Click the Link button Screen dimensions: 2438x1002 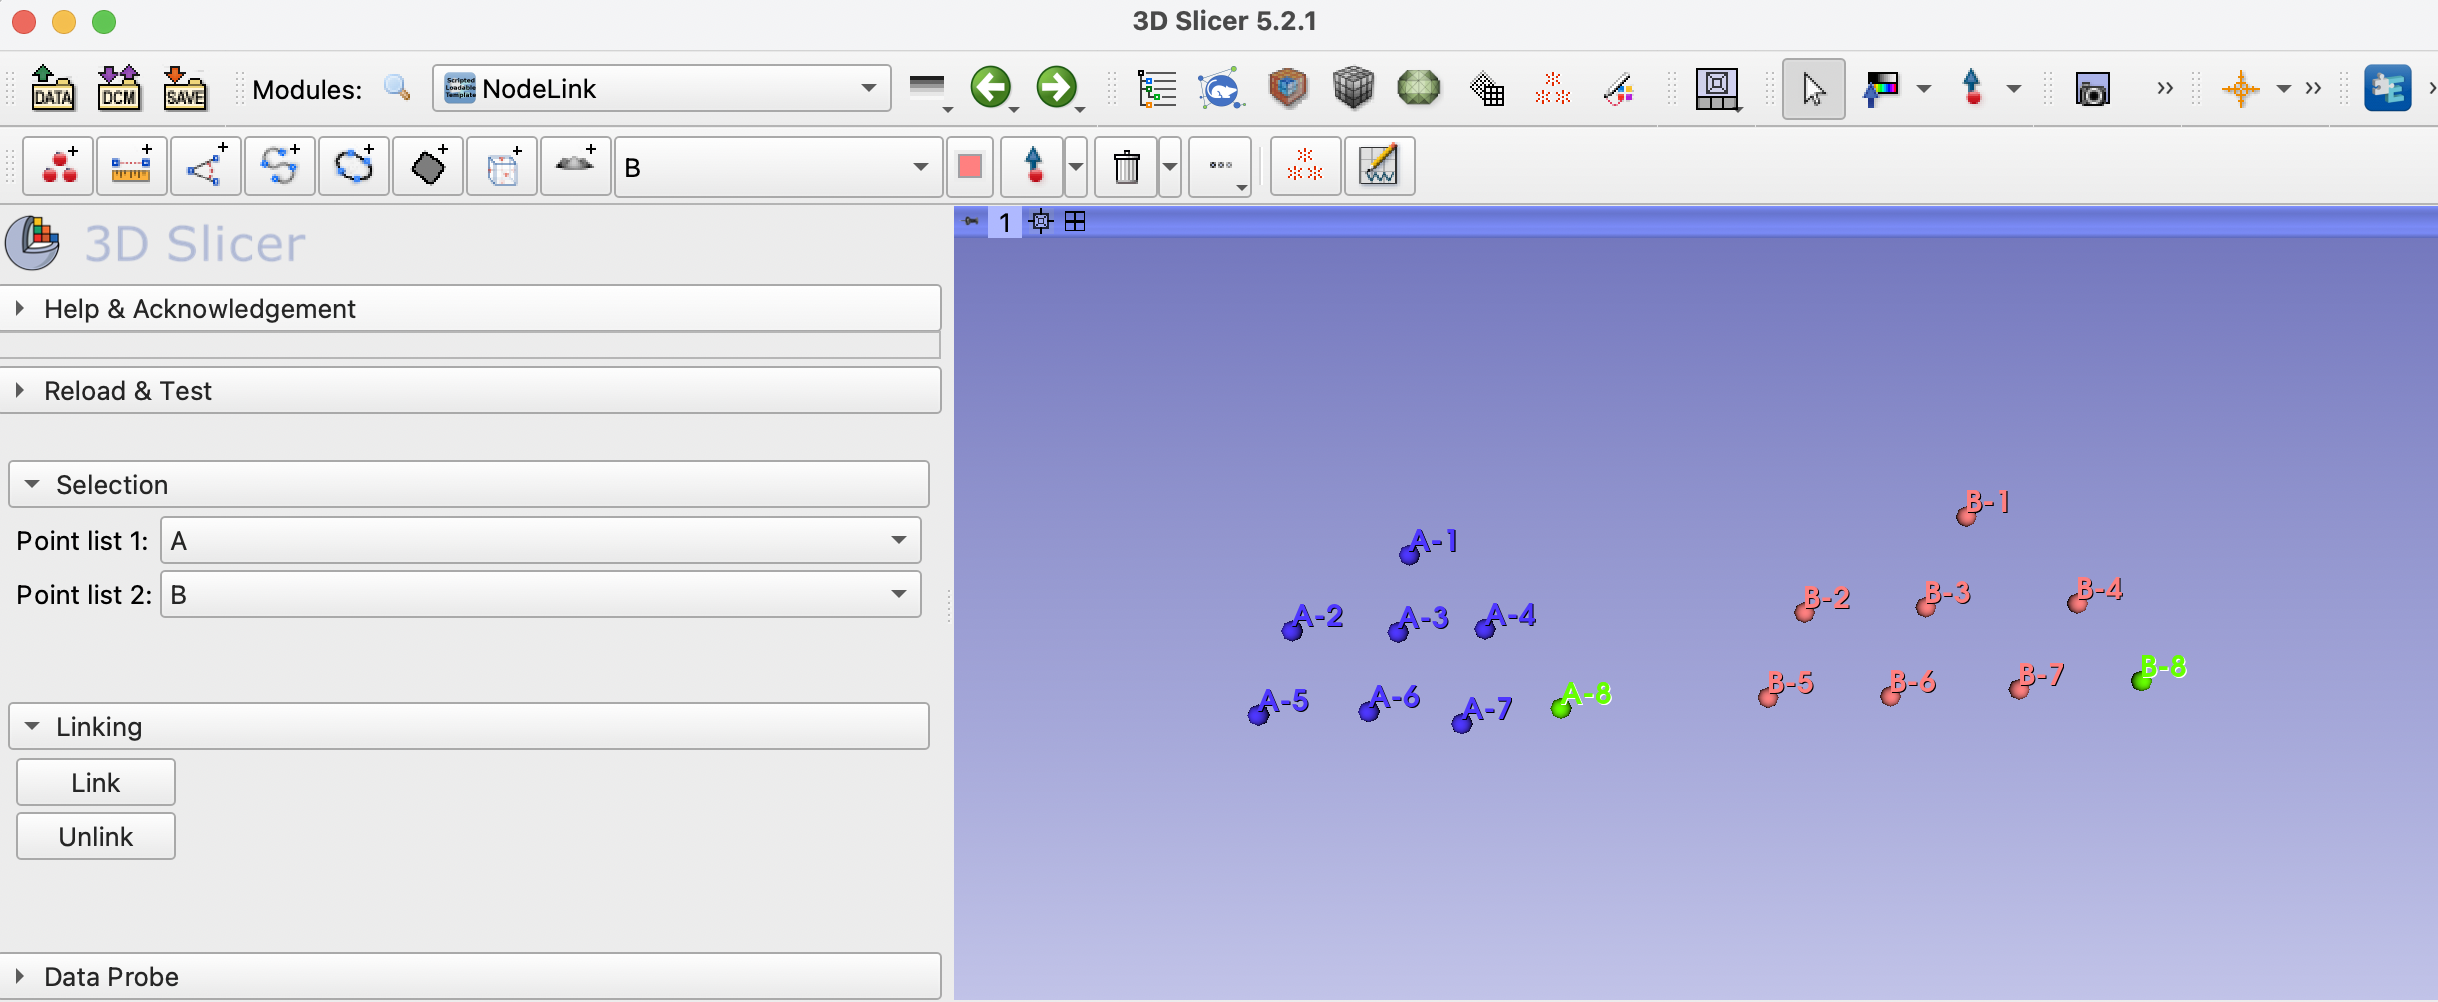coord(96,783)
